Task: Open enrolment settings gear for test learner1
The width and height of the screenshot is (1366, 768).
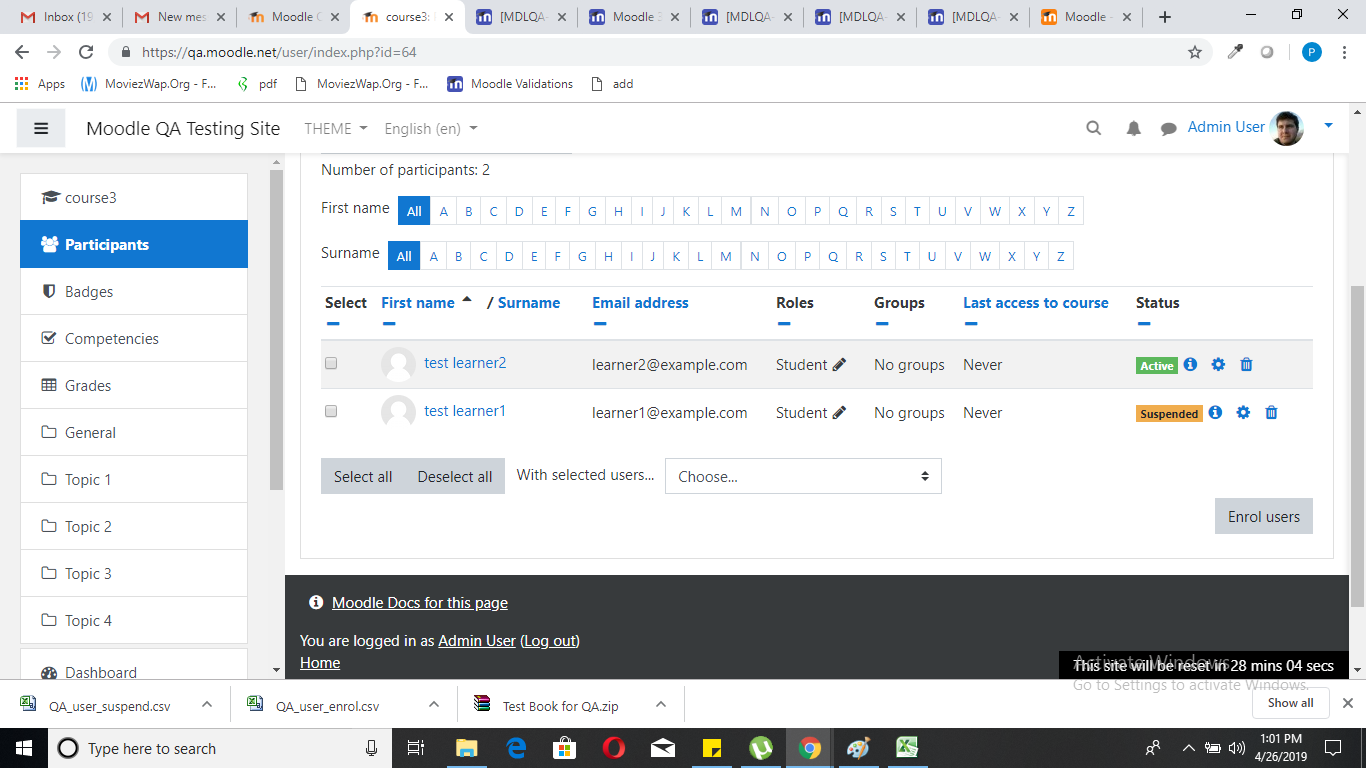Action: pos(1243,413)
